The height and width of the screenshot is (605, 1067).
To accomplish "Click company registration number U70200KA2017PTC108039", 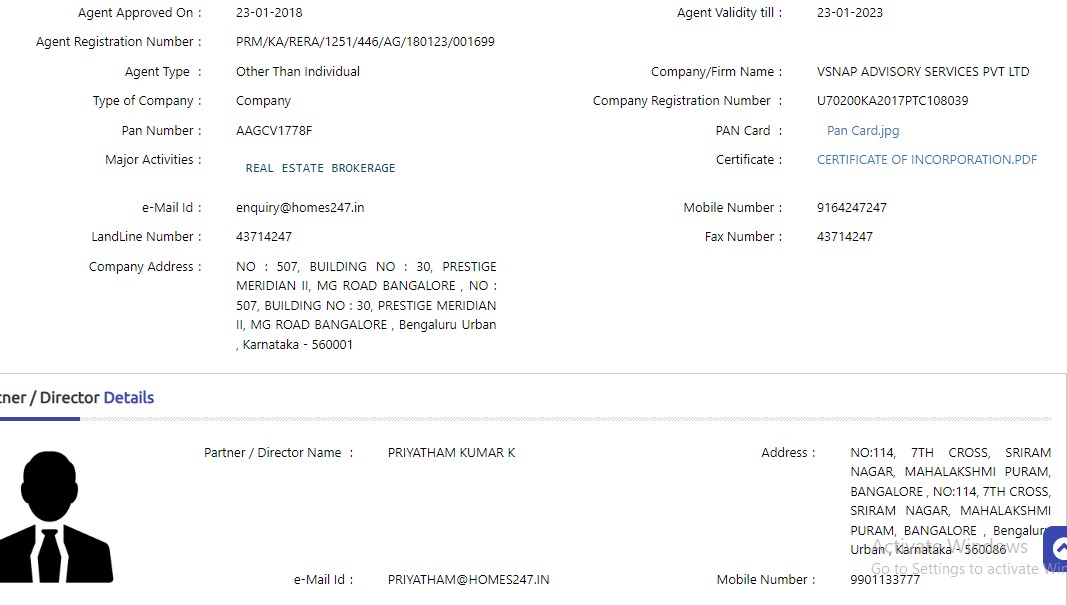I will click(892, 101).
